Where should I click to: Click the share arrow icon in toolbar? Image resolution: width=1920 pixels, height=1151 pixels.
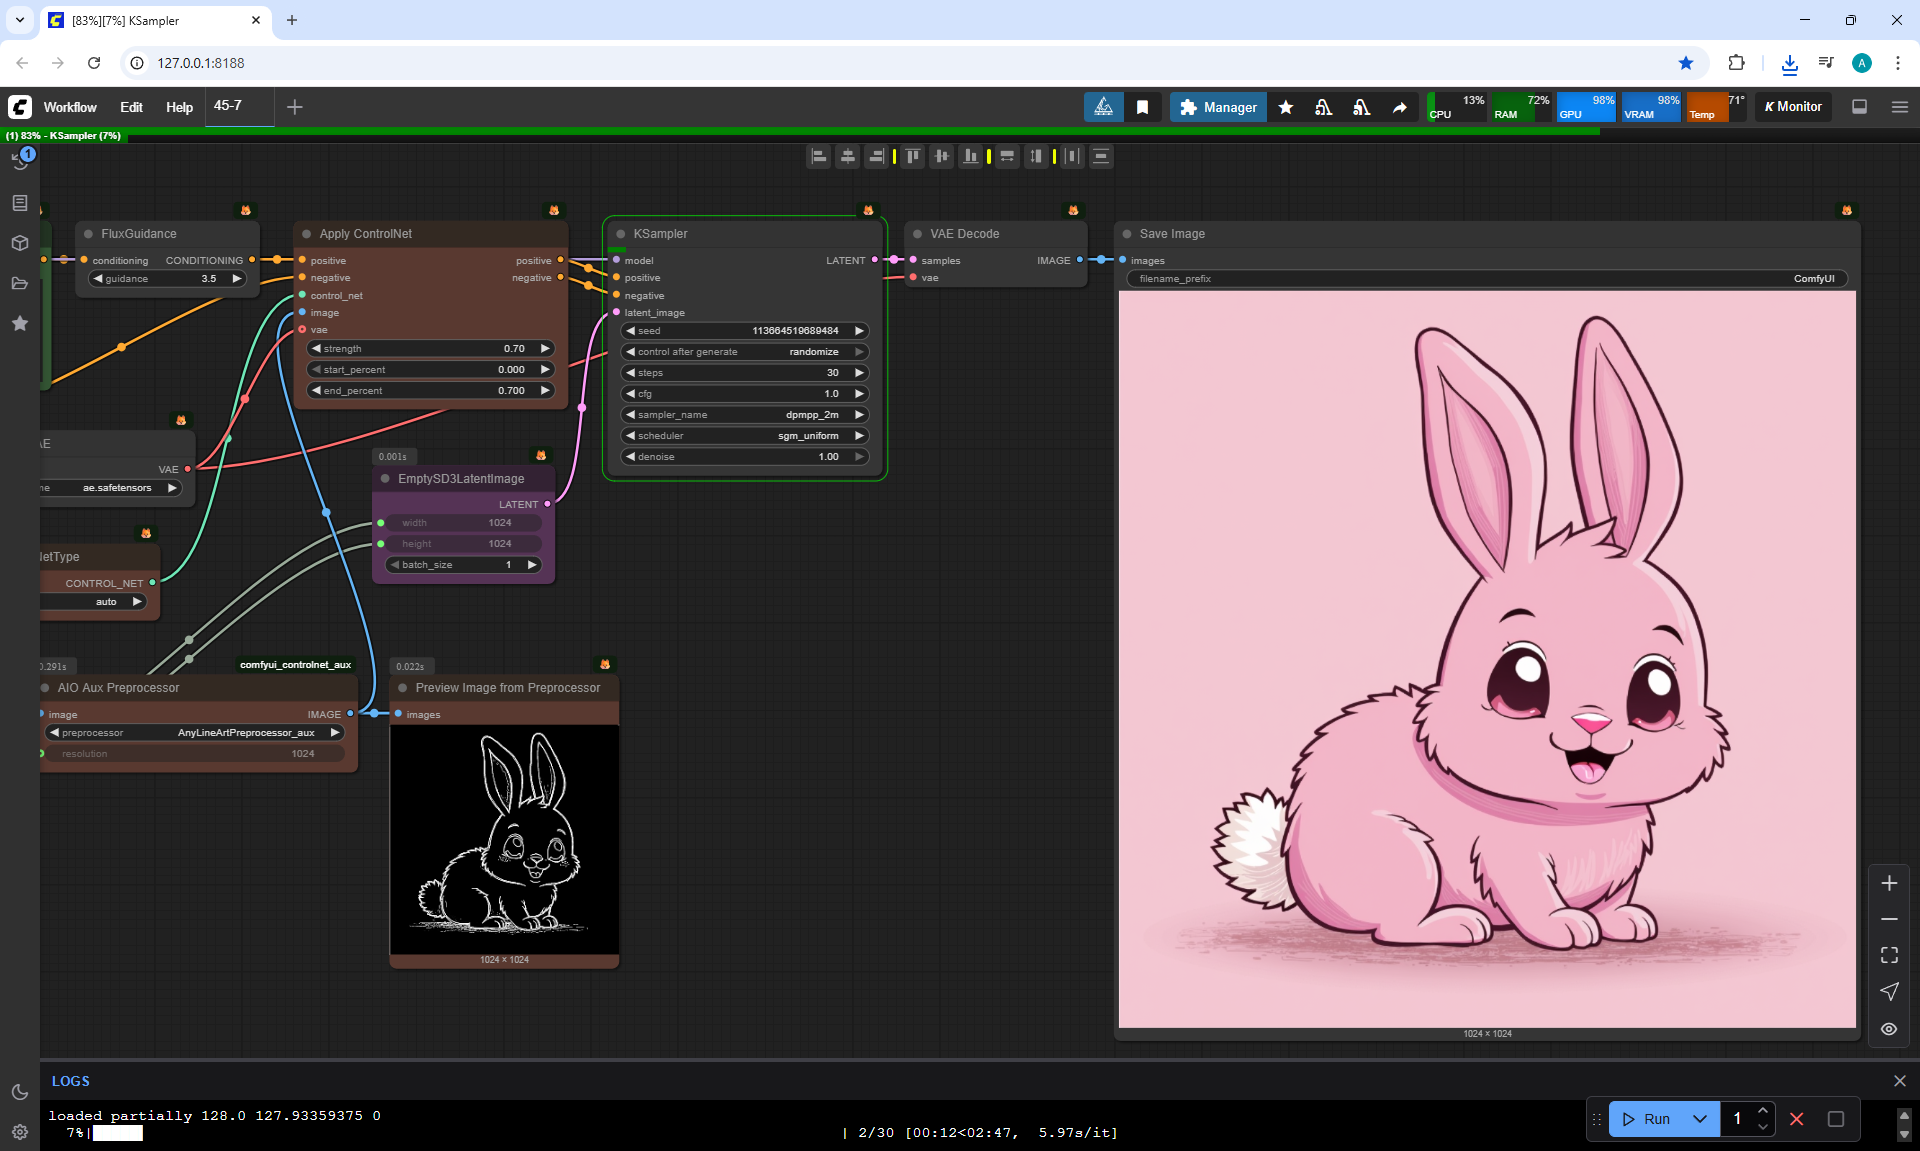click(1399, 107)
